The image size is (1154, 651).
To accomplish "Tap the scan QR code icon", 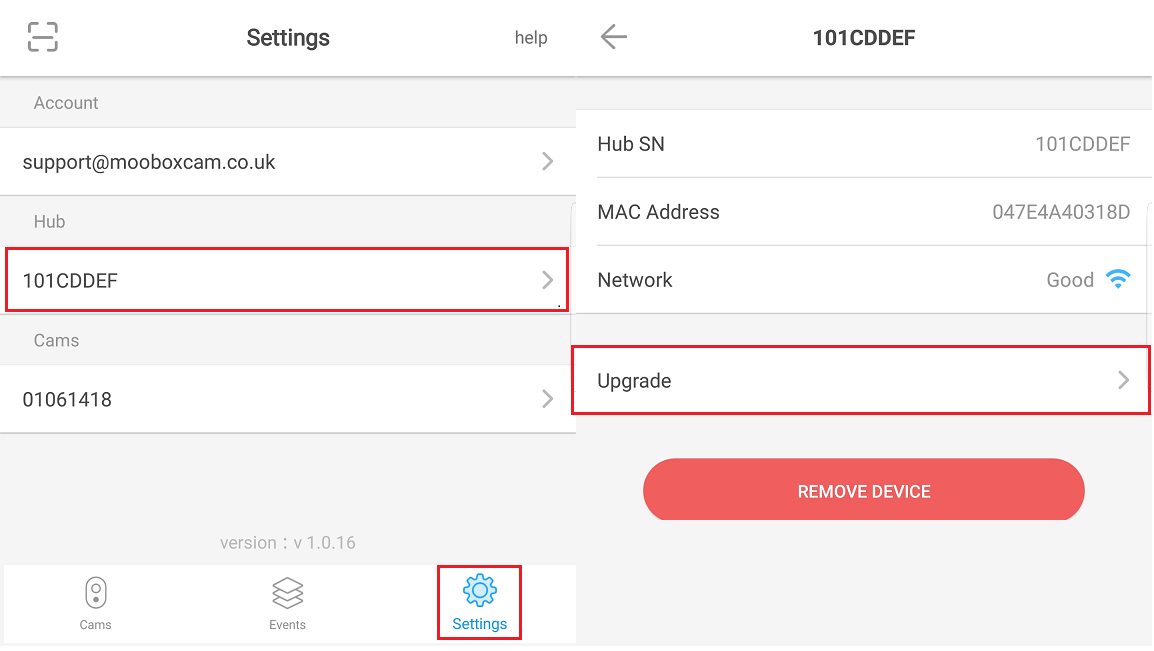I will click(x=43, y=37).
